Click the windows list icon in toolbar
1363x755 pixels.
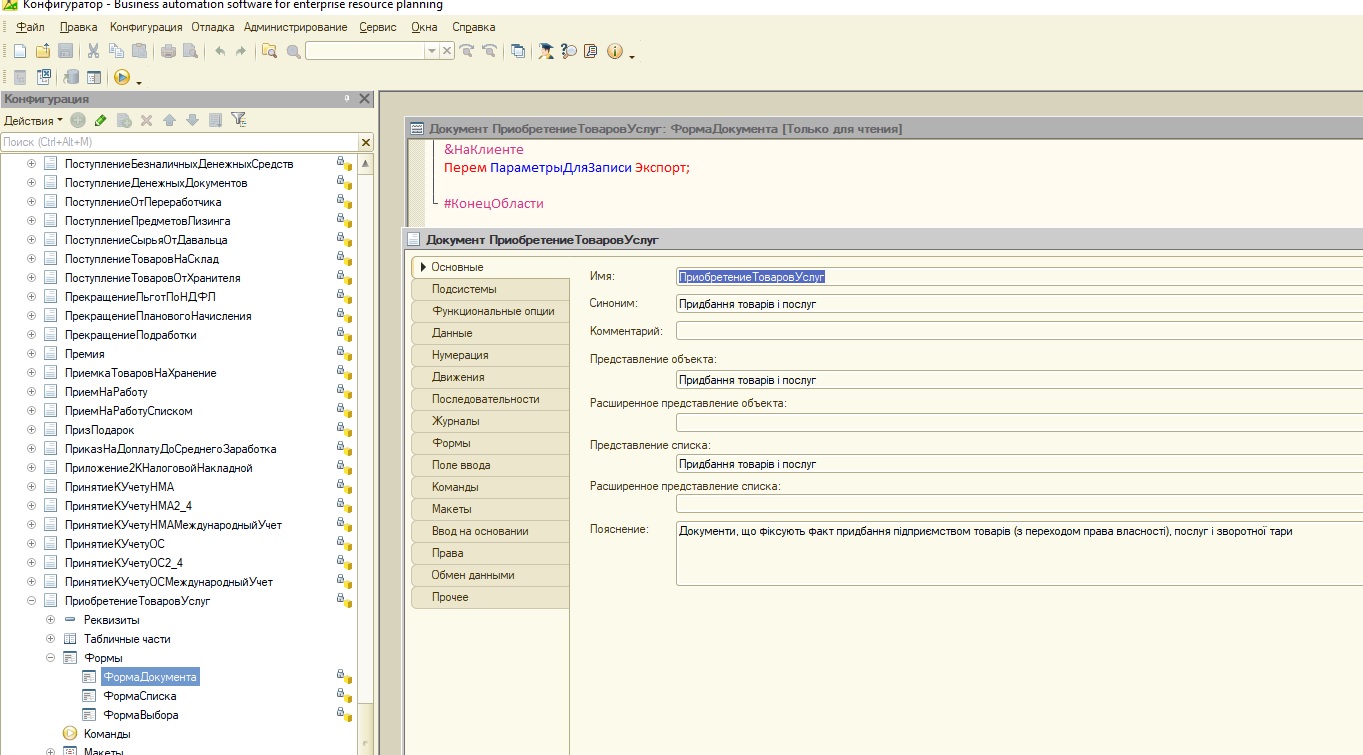pyautogui.click(x=517, y=51)
